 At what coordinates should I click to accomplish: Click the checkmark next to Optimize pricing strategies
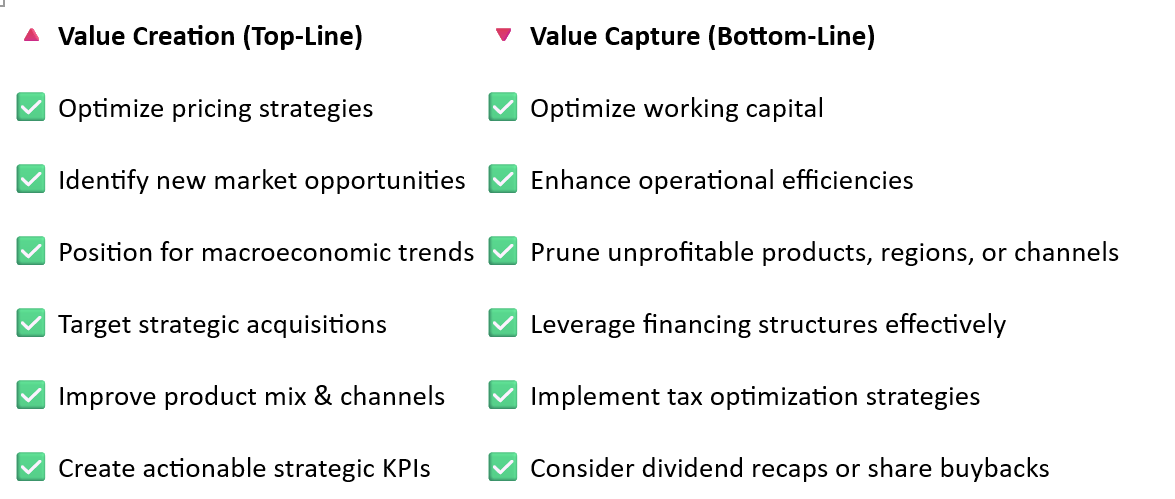point(31,107)
